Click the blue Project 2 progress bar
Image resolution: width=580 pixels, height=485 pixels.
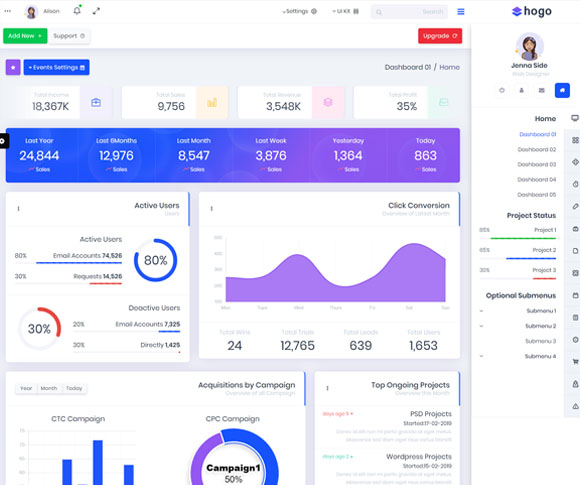tap(531, 258)
